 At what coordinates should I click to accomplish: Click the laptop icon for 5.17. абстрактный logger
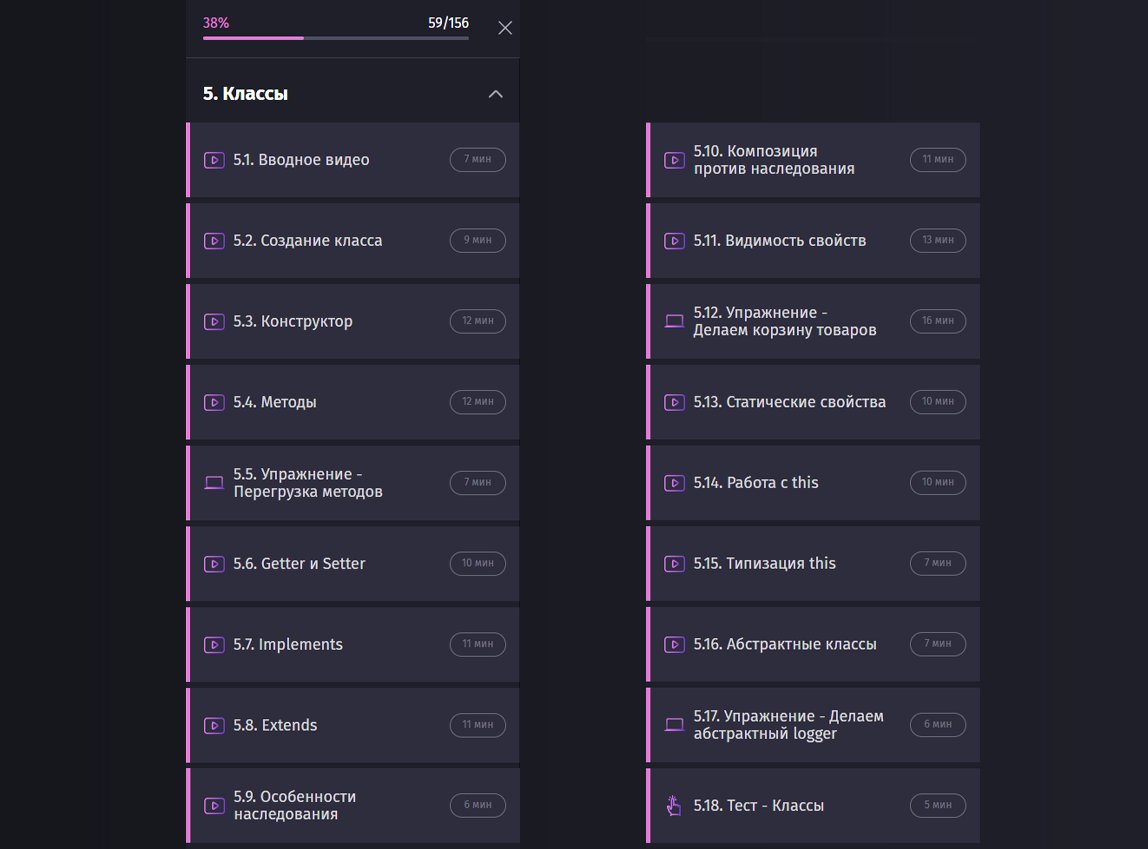pyautogui.click(x=674, y=725)
